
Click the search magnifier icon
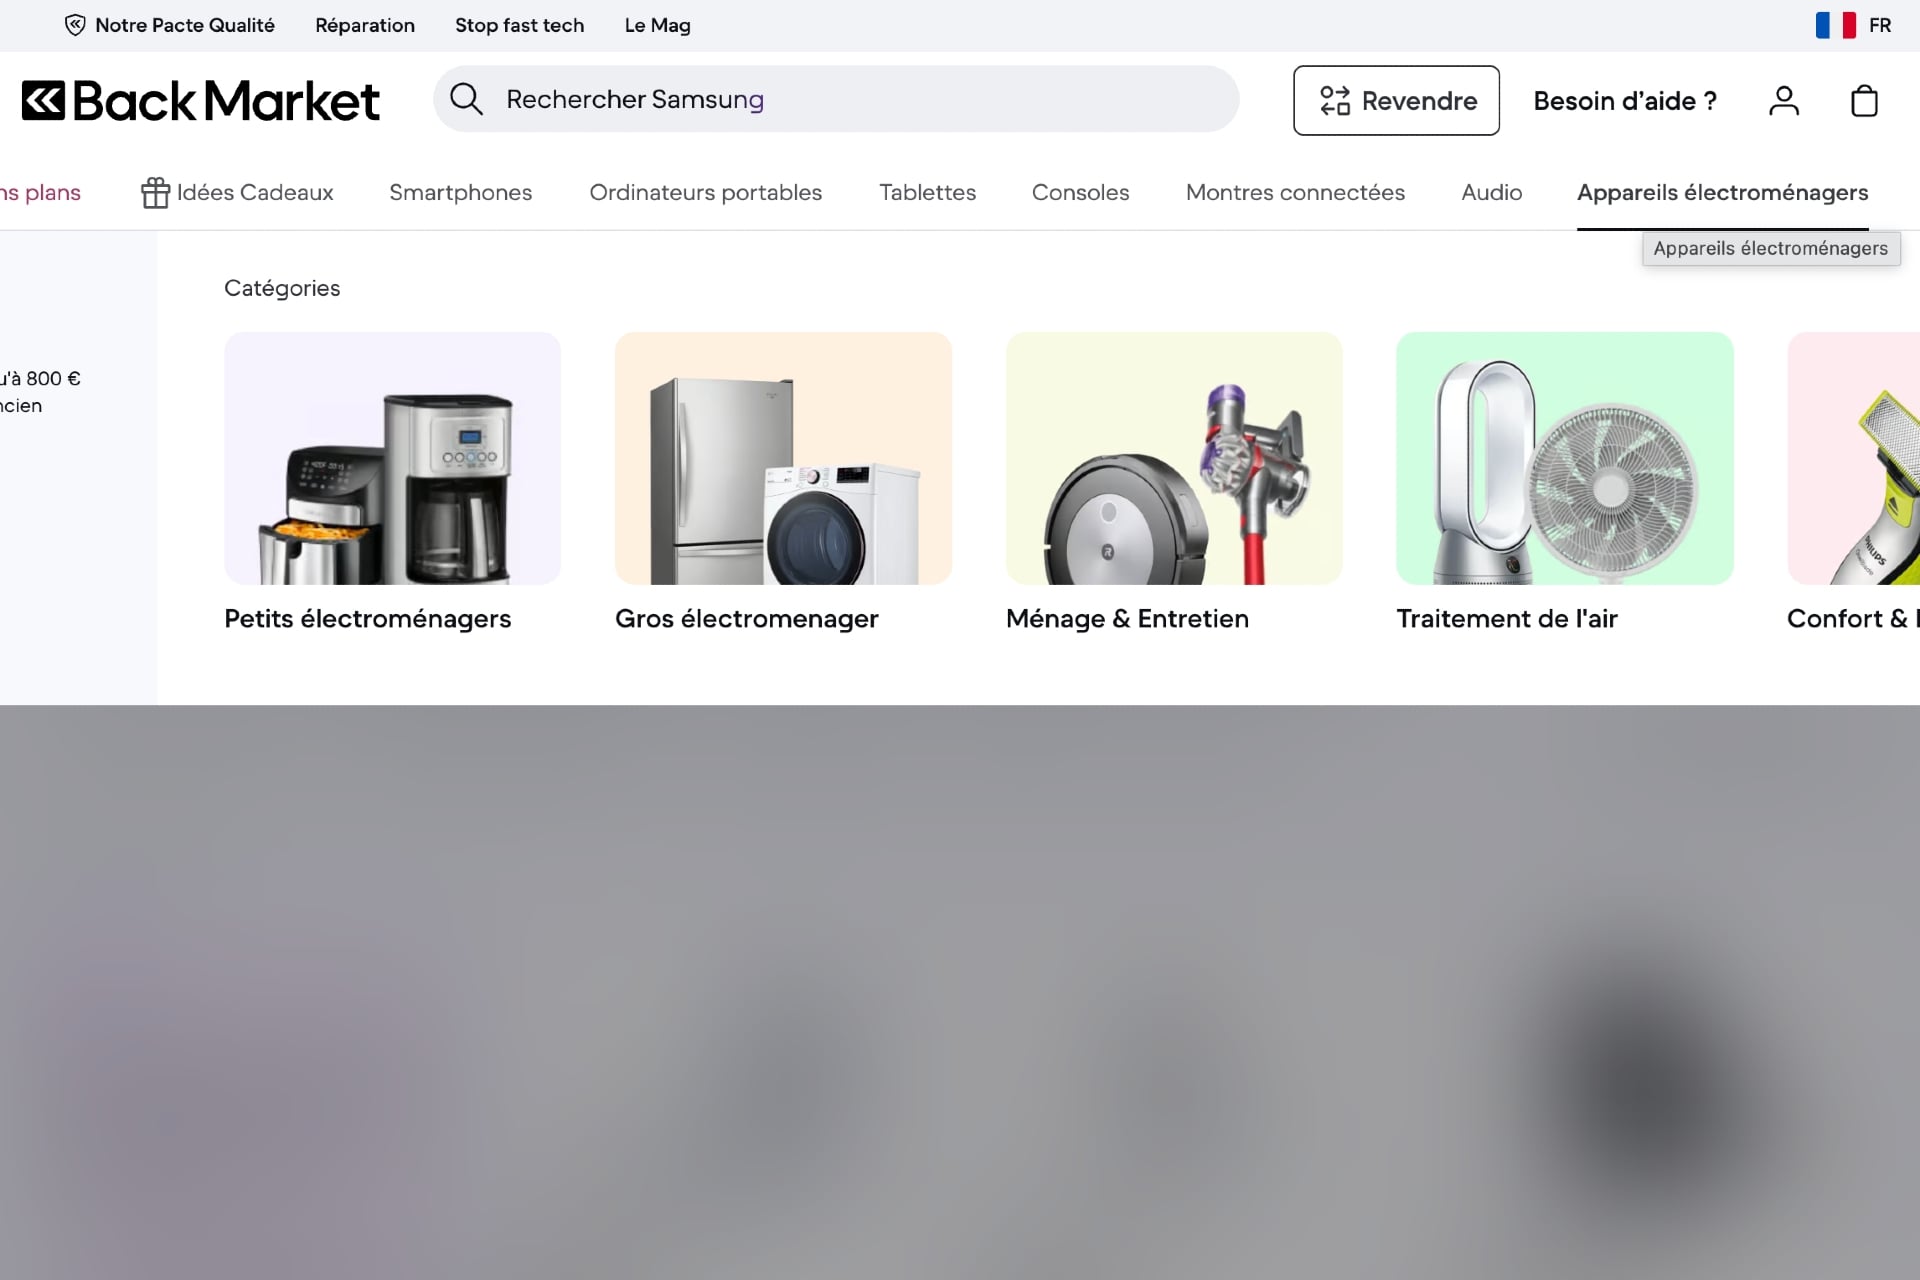tap(466, 99)
